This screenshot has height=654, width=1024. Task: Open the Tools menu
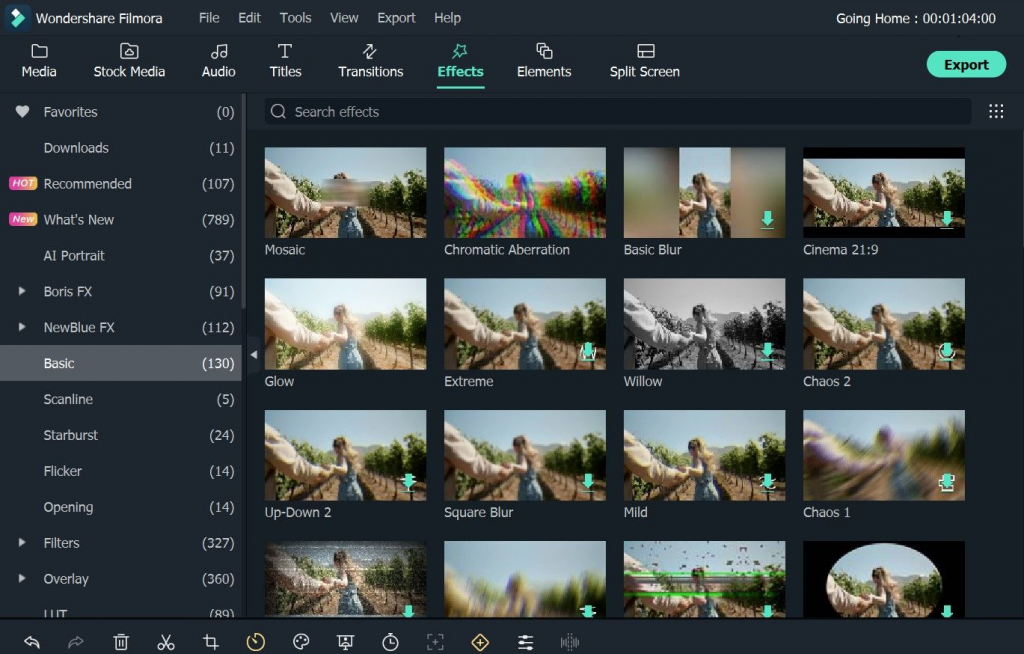click(295, 18)
